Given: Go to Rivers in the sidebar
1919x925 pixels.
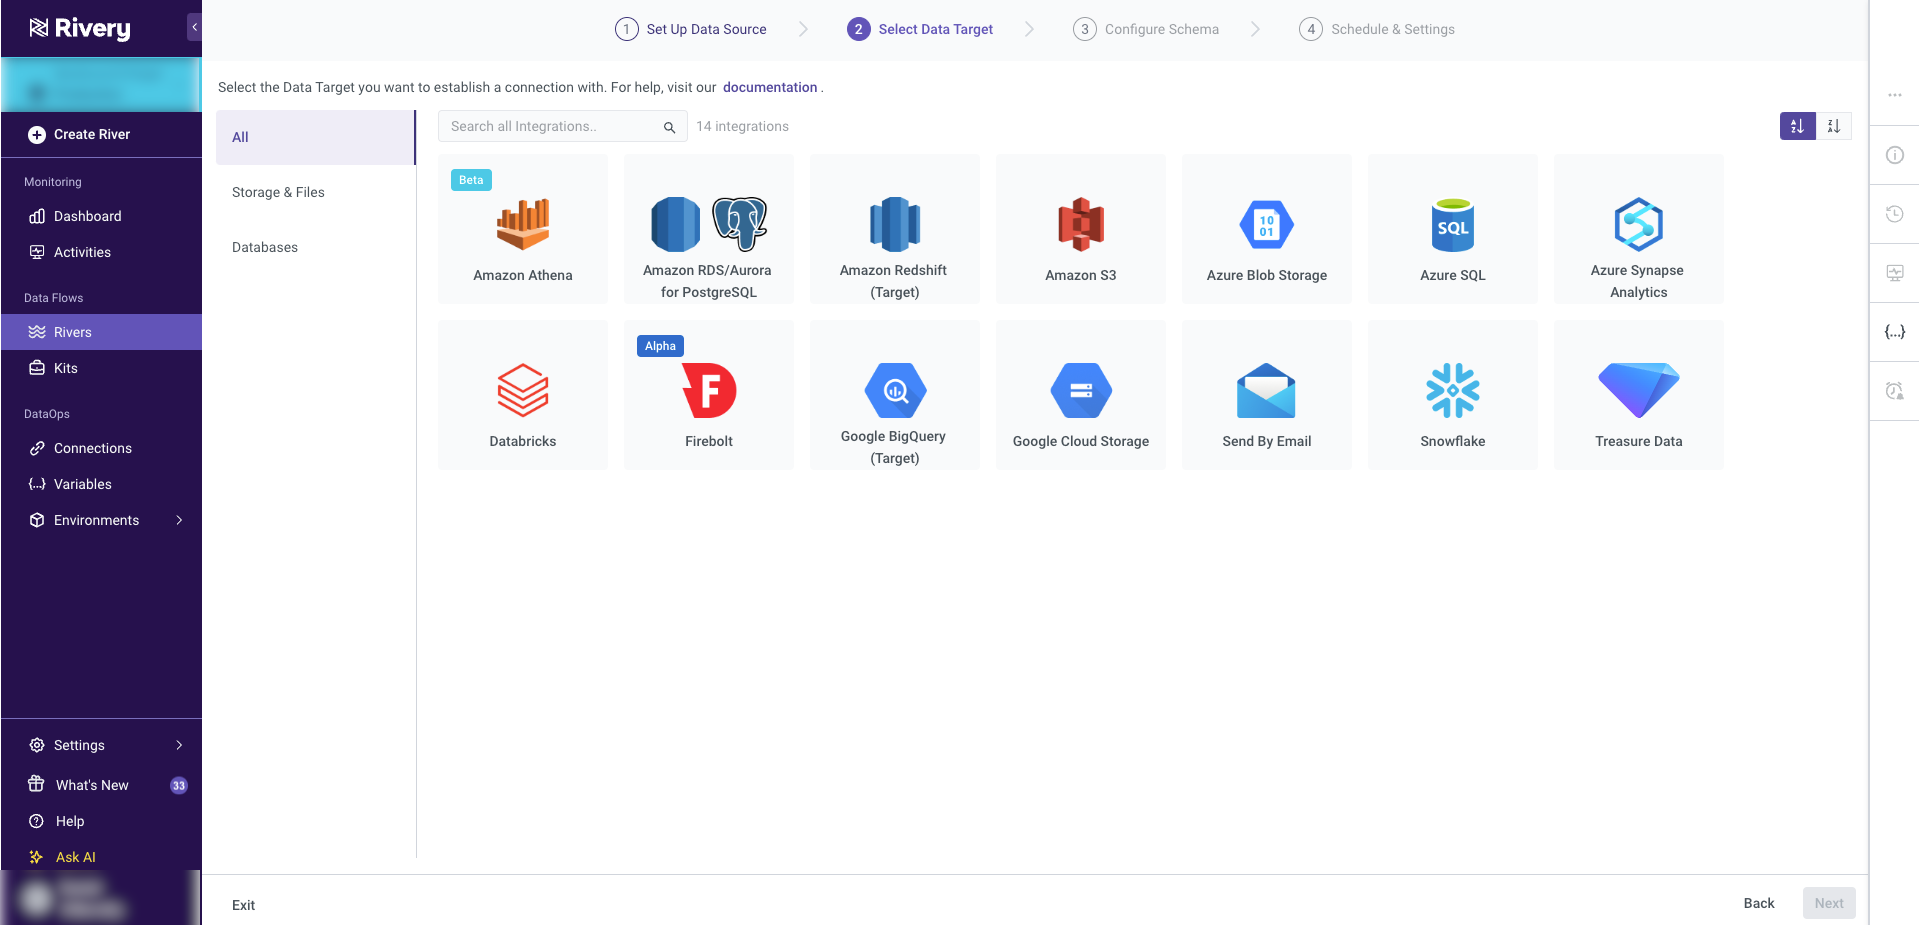Looking at the screenshot, I should (101, 332).
